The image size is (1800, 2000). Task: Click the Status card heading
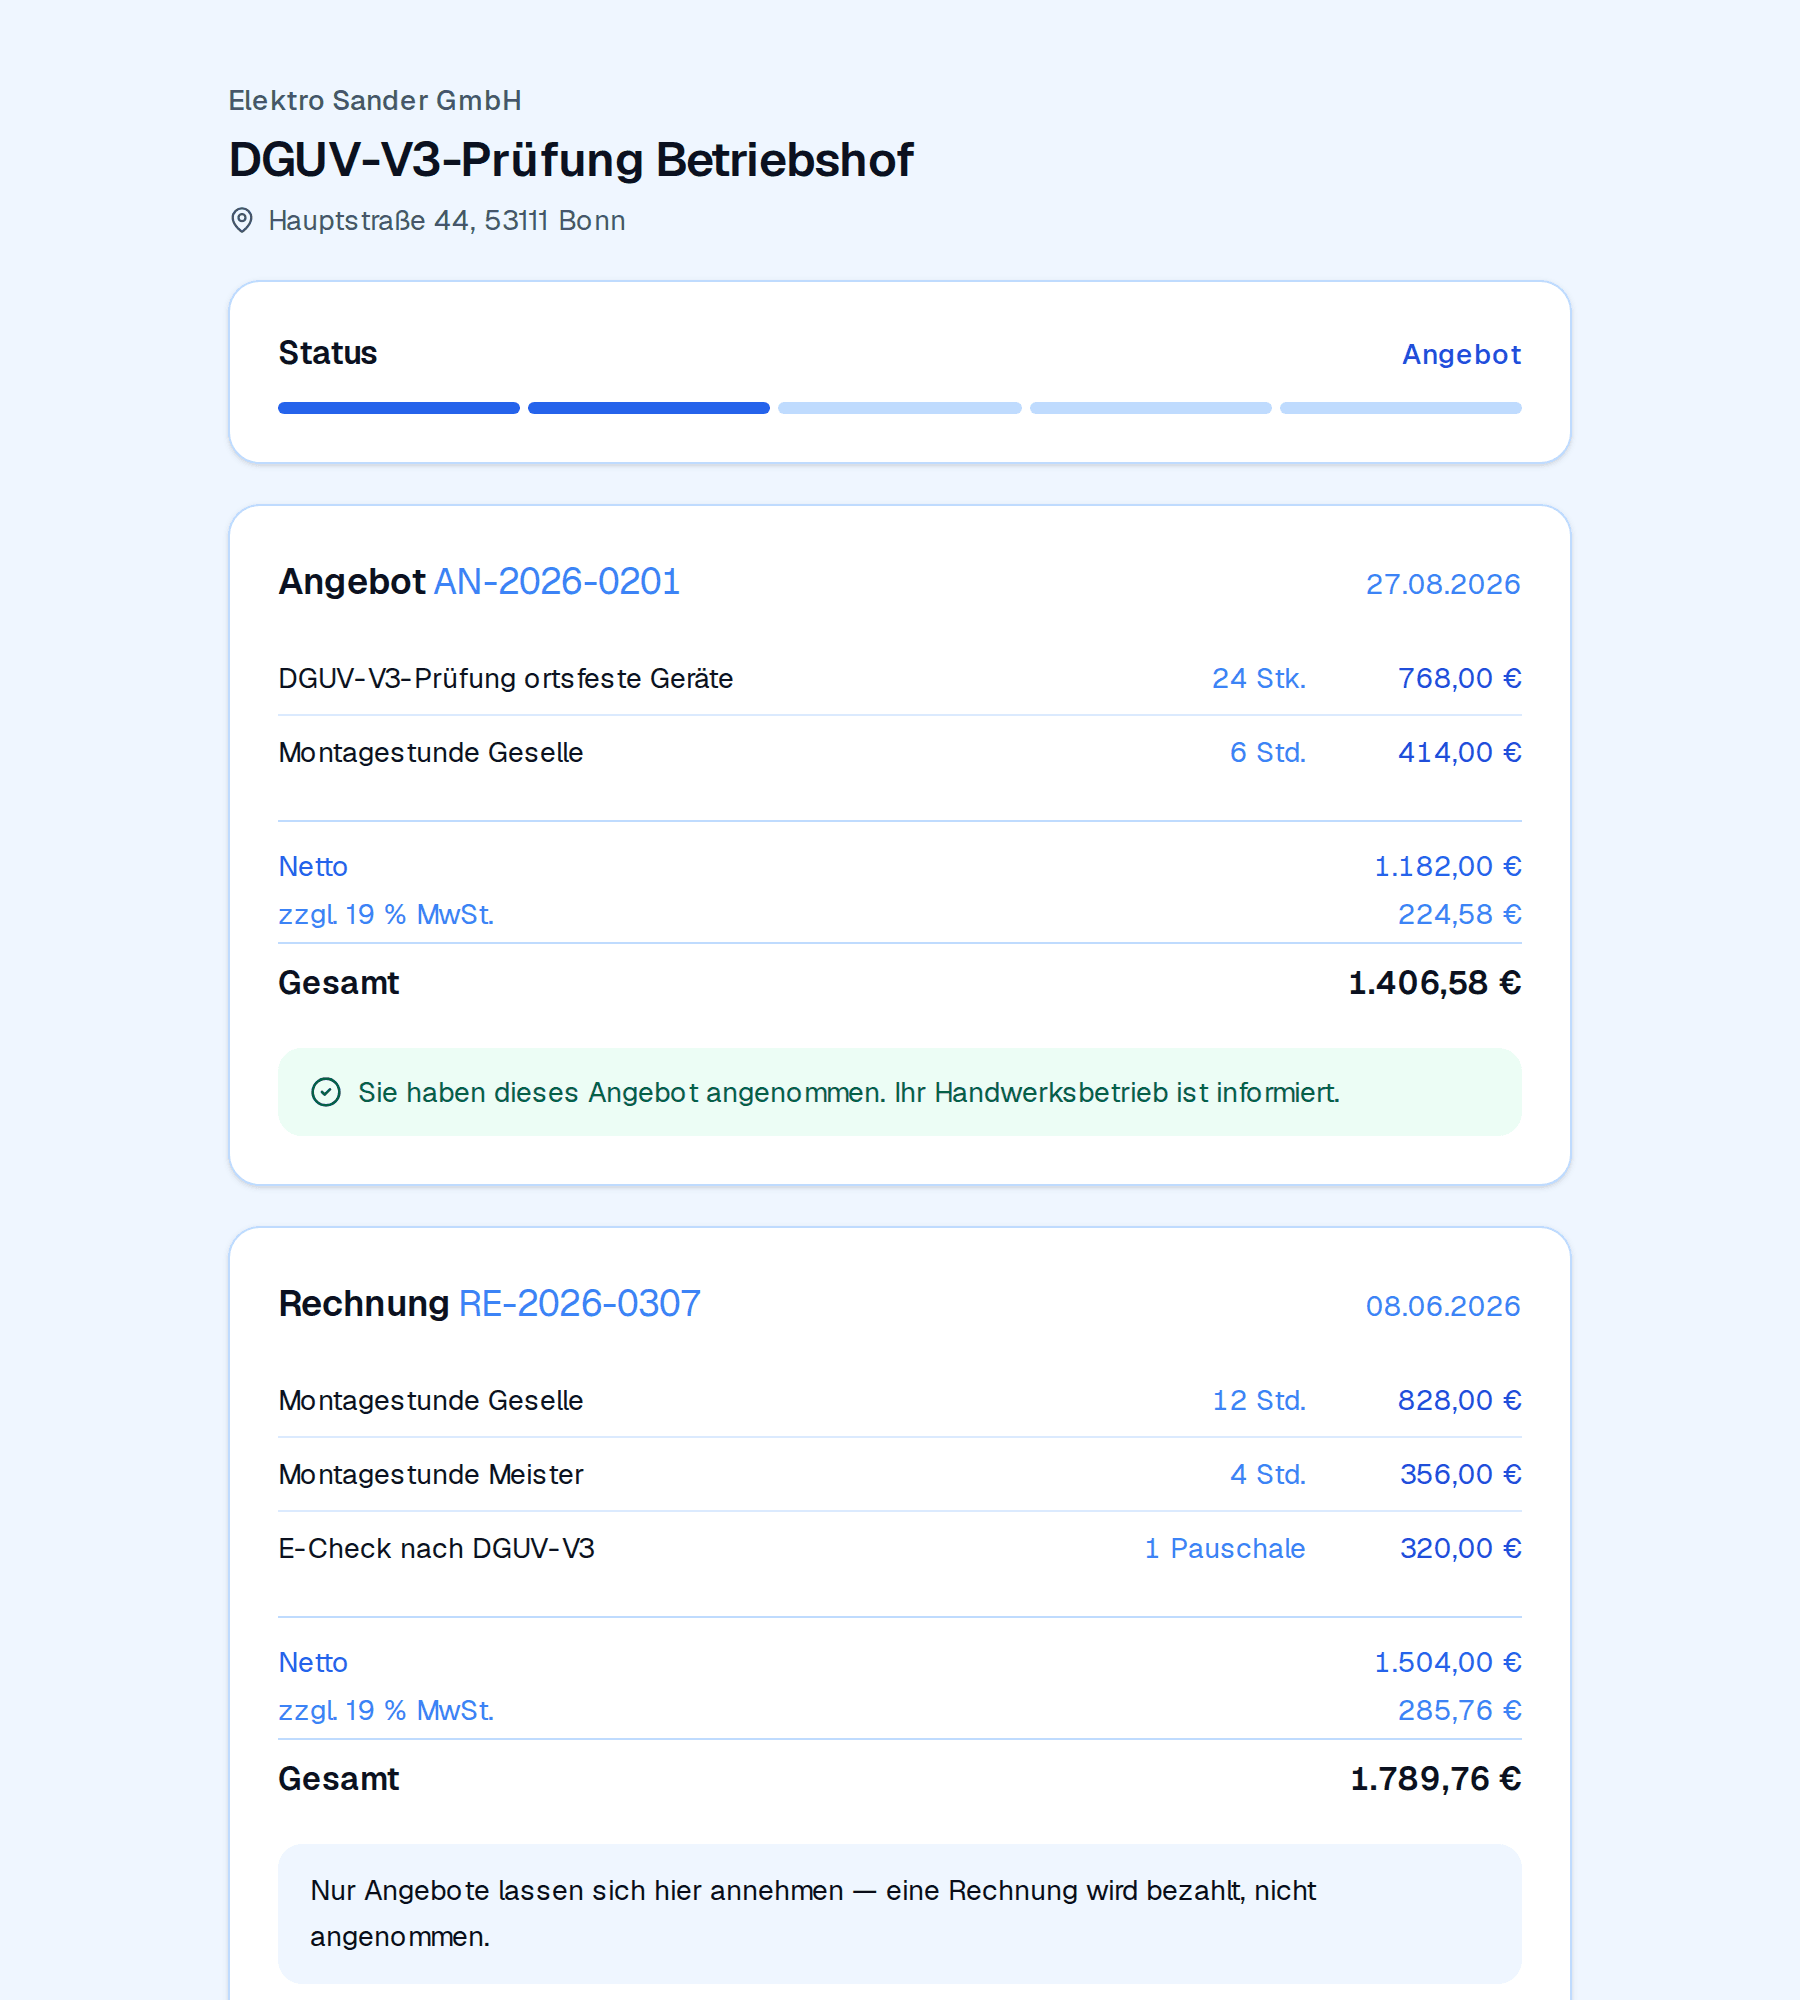pos(328,353)
